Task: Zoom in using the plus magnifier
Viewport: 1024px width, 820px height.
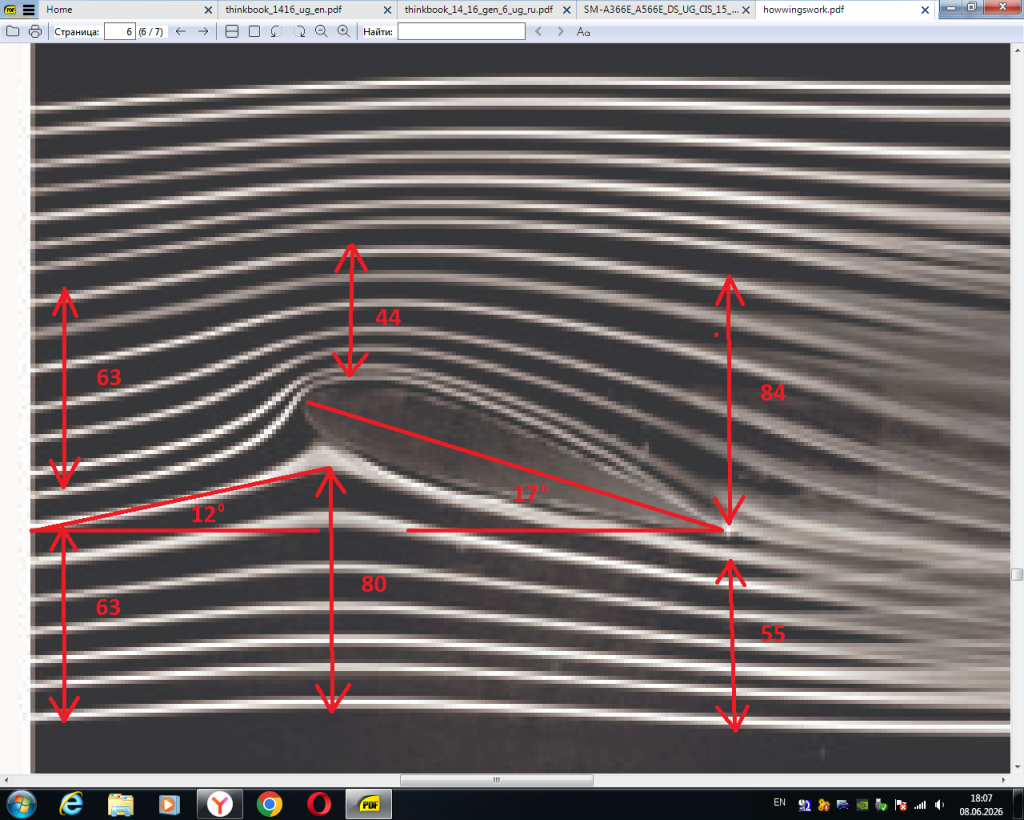Action: 344,31
